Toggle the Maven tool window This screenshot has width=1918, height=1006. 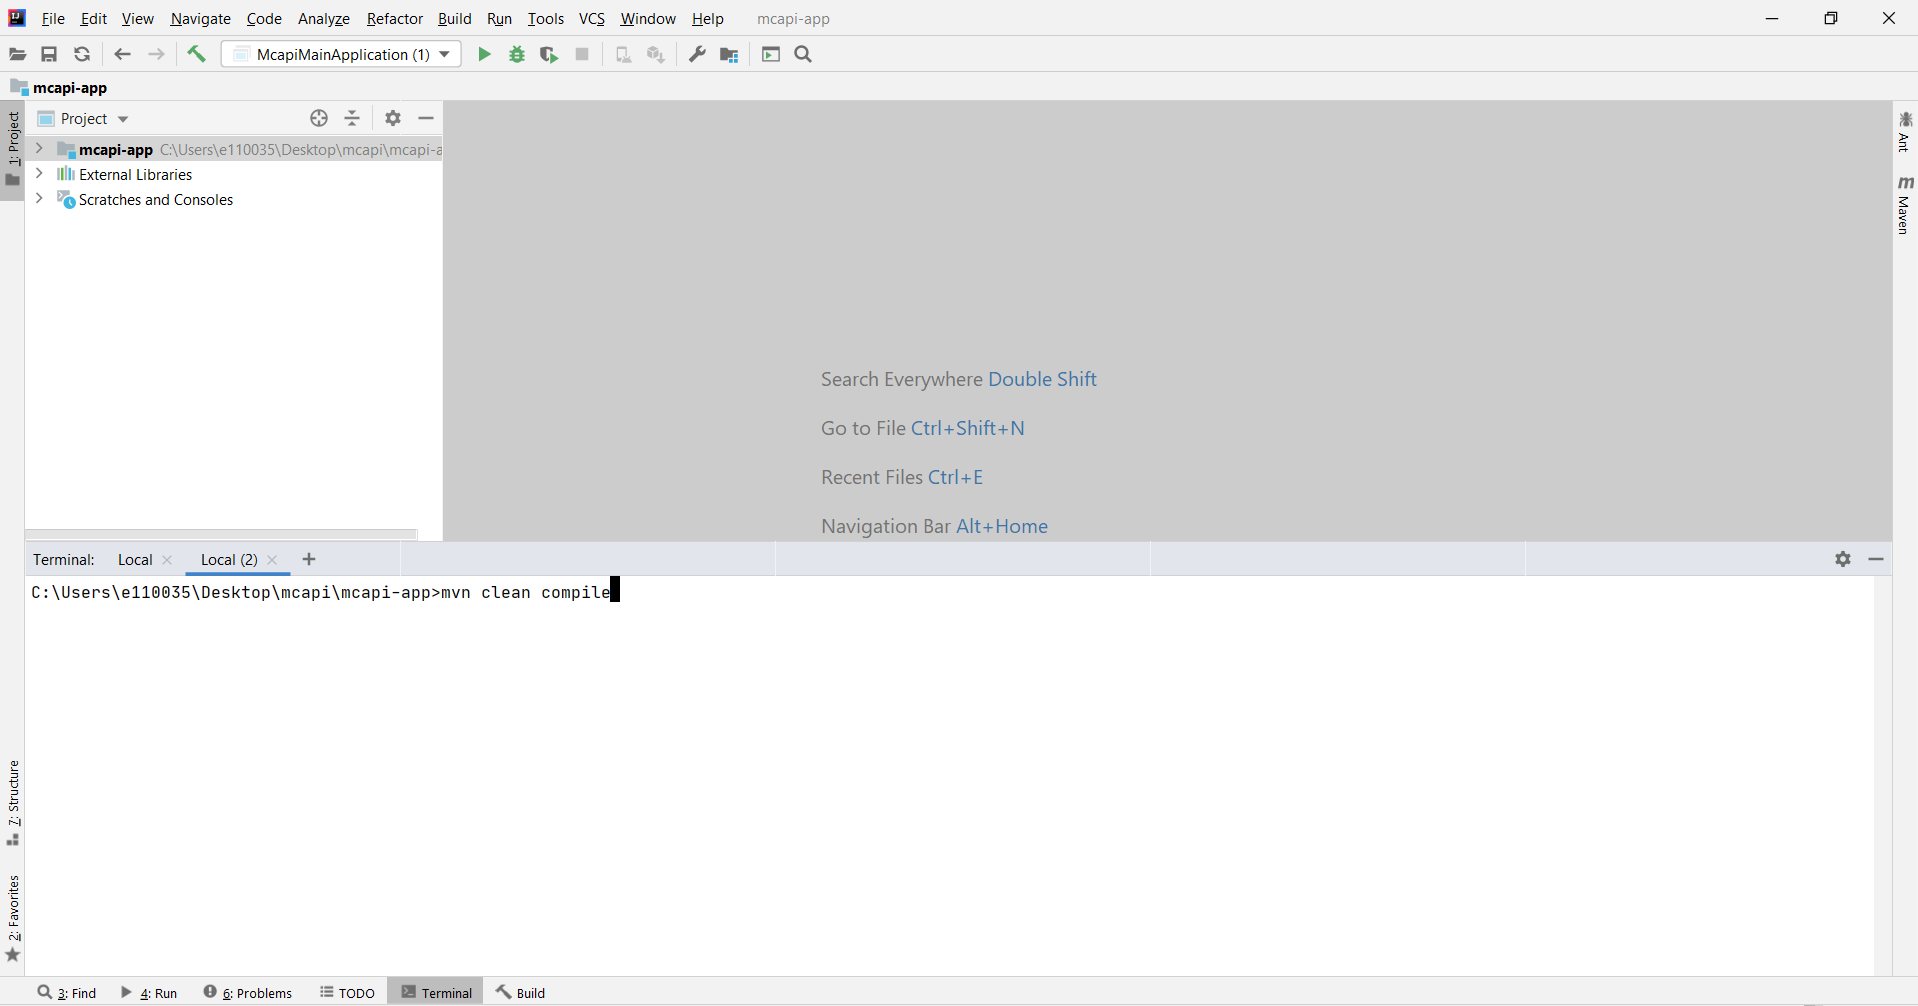[1904, 206]
